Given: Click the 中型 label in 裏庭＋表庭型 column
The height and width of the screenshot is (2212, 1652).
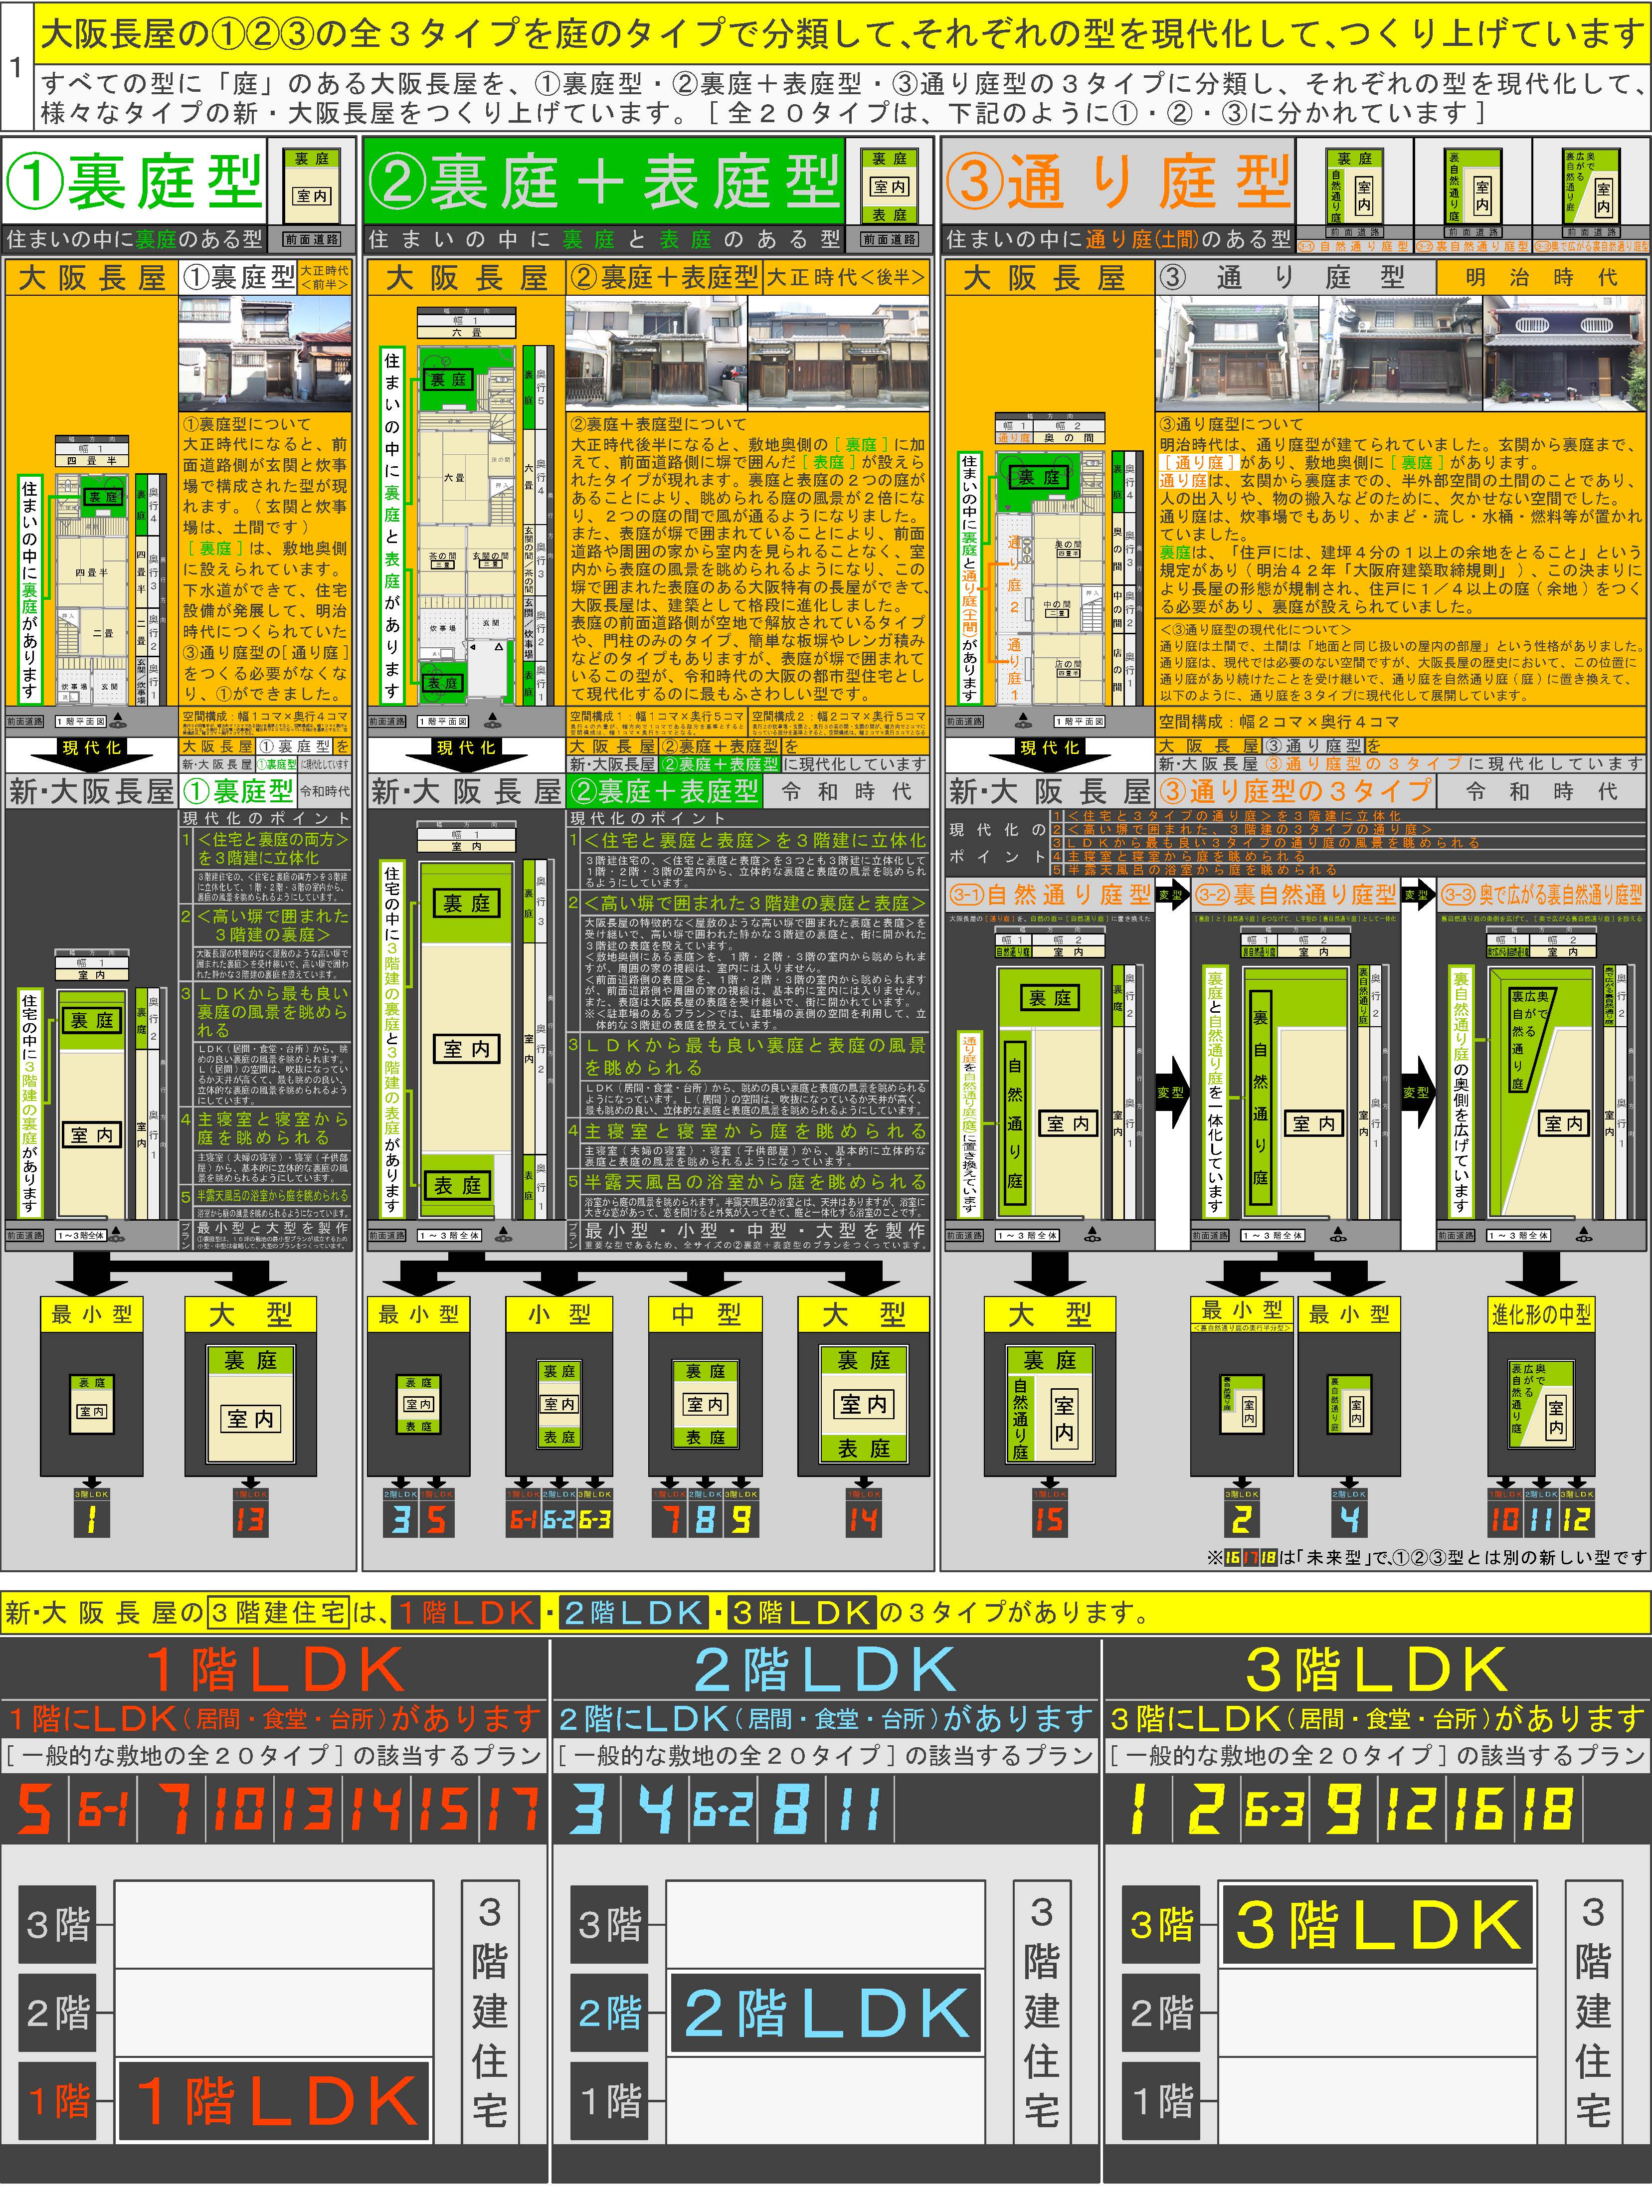Looking at the screenshot, I should coord(706,1315).
